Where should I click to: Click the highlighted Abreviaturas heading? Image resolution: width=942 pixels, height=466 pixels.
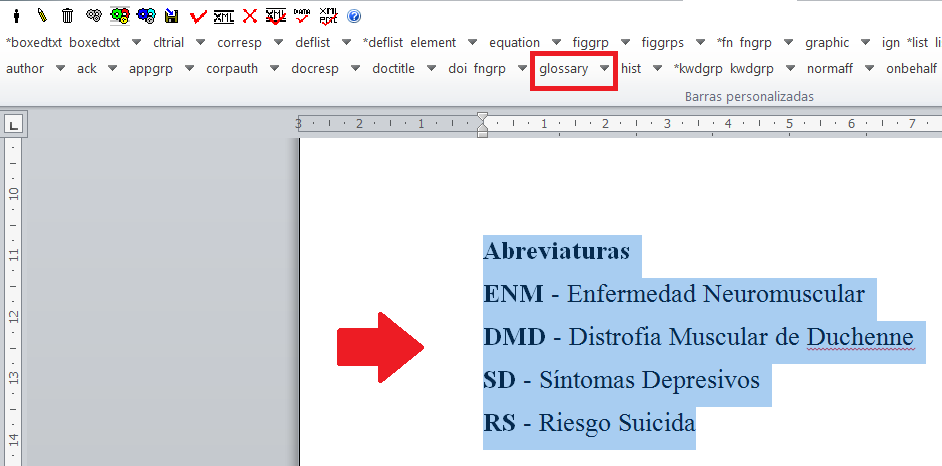click(x=556, y=251)
